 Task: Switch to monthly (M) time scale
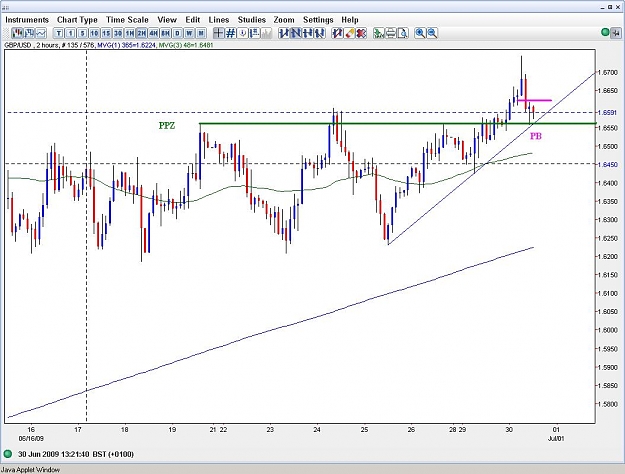click(201, 33)
